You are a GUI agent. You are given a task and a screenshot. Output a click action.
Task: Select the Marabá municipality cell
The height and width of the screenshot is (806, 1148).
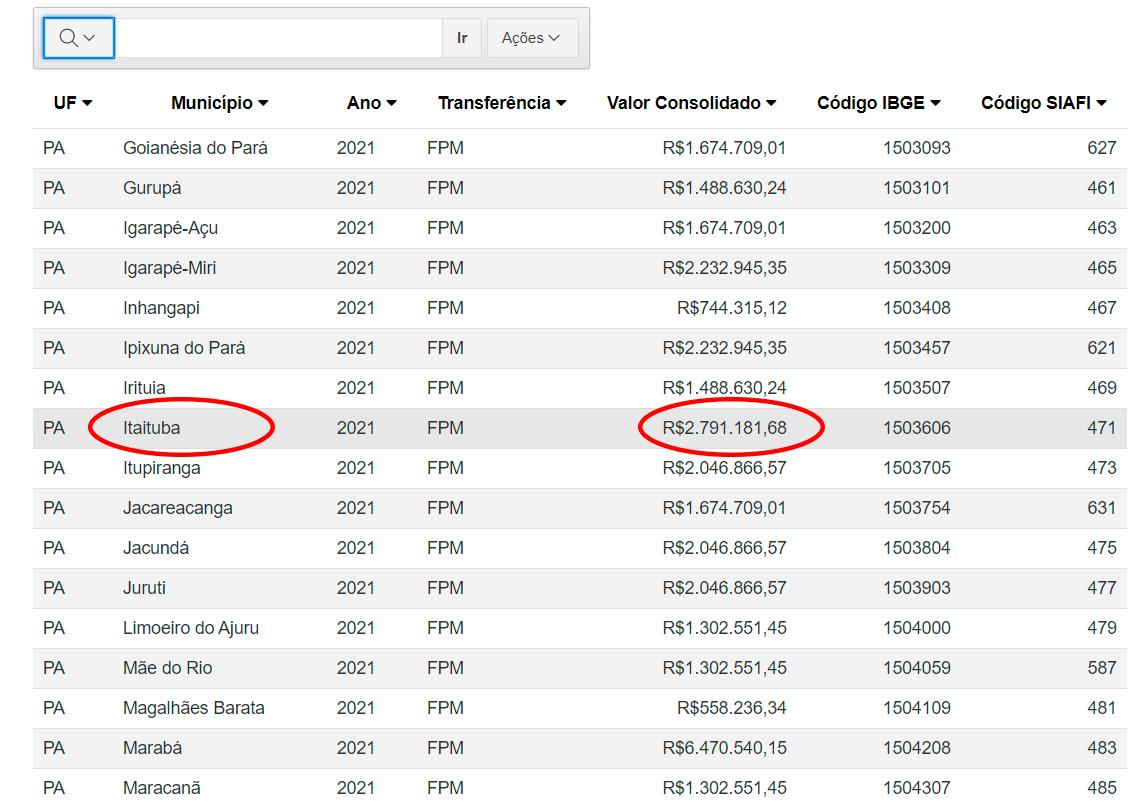click(152, 748)
